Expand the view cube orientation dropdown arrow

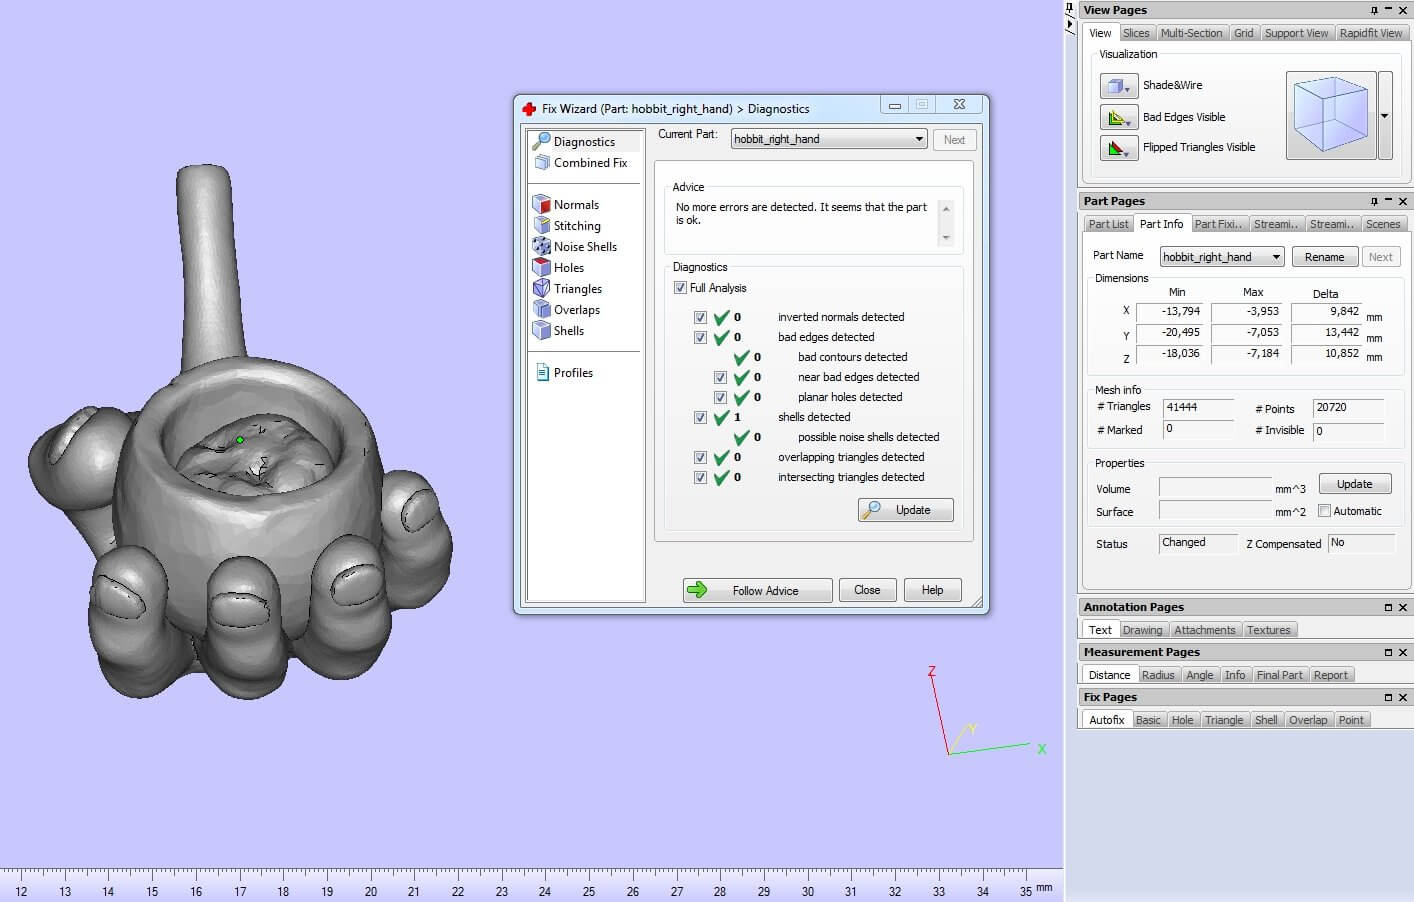click(1384, 116)
